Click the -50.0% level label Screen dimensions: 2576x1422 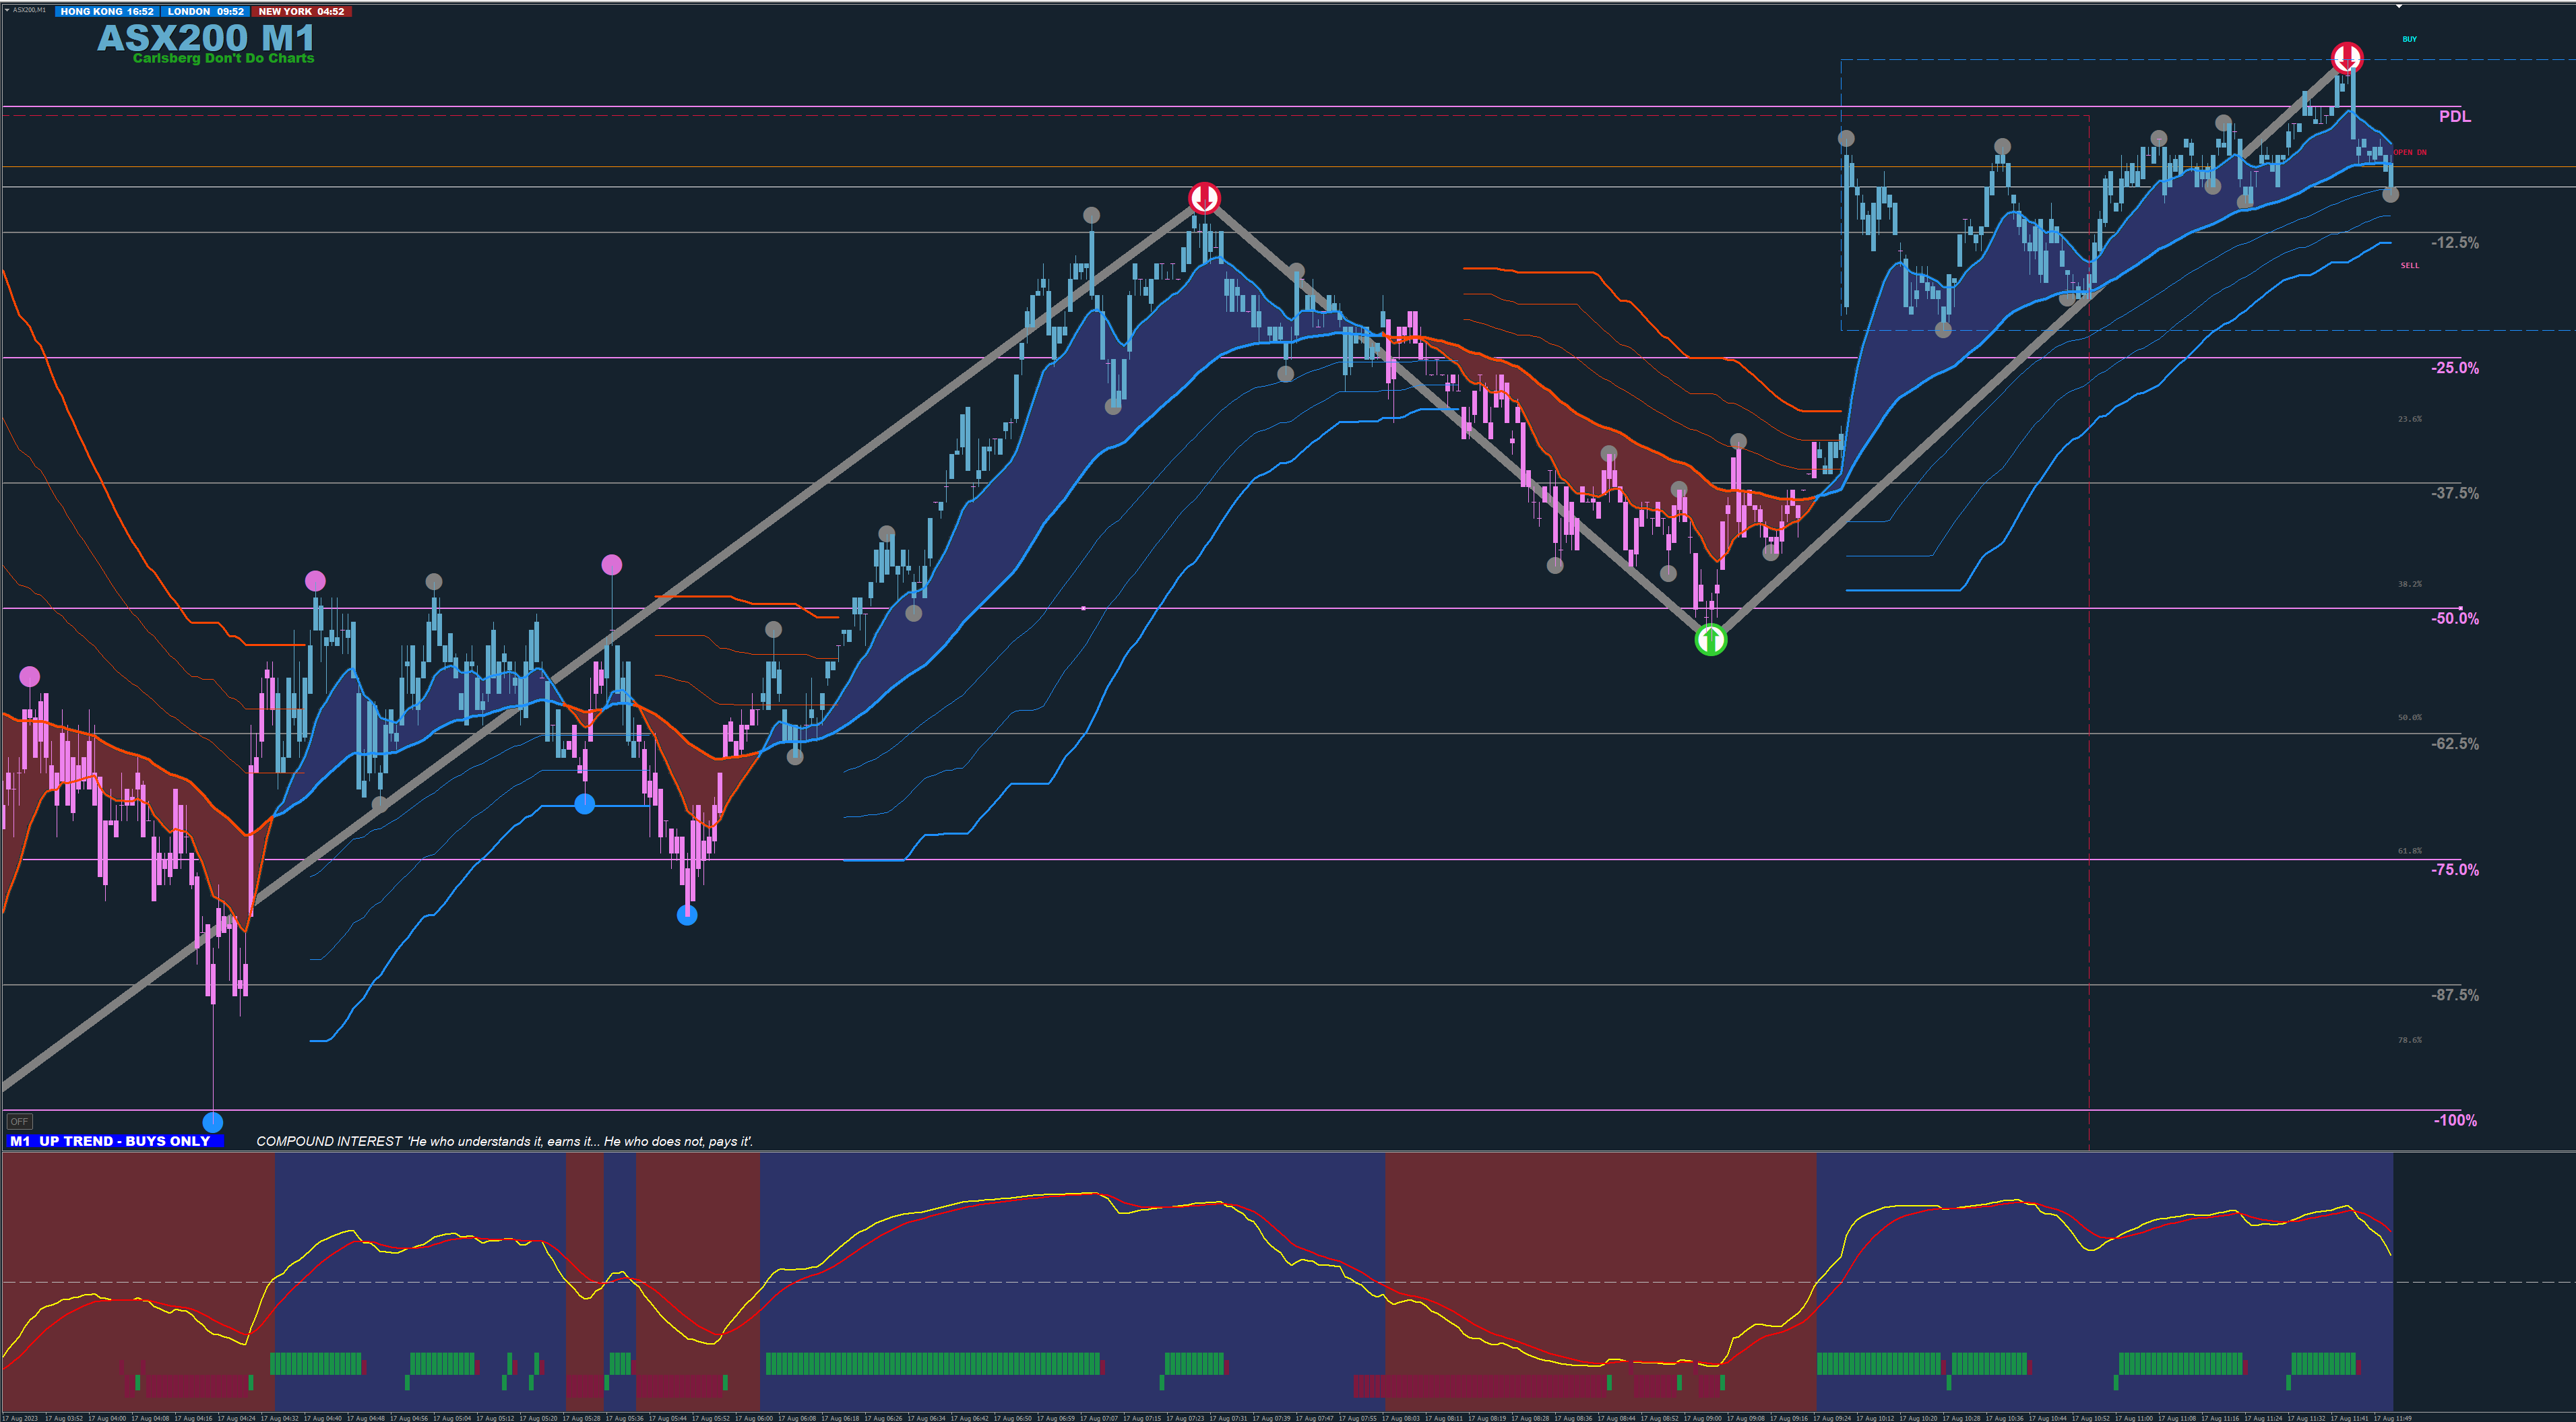click(2454, 619)
